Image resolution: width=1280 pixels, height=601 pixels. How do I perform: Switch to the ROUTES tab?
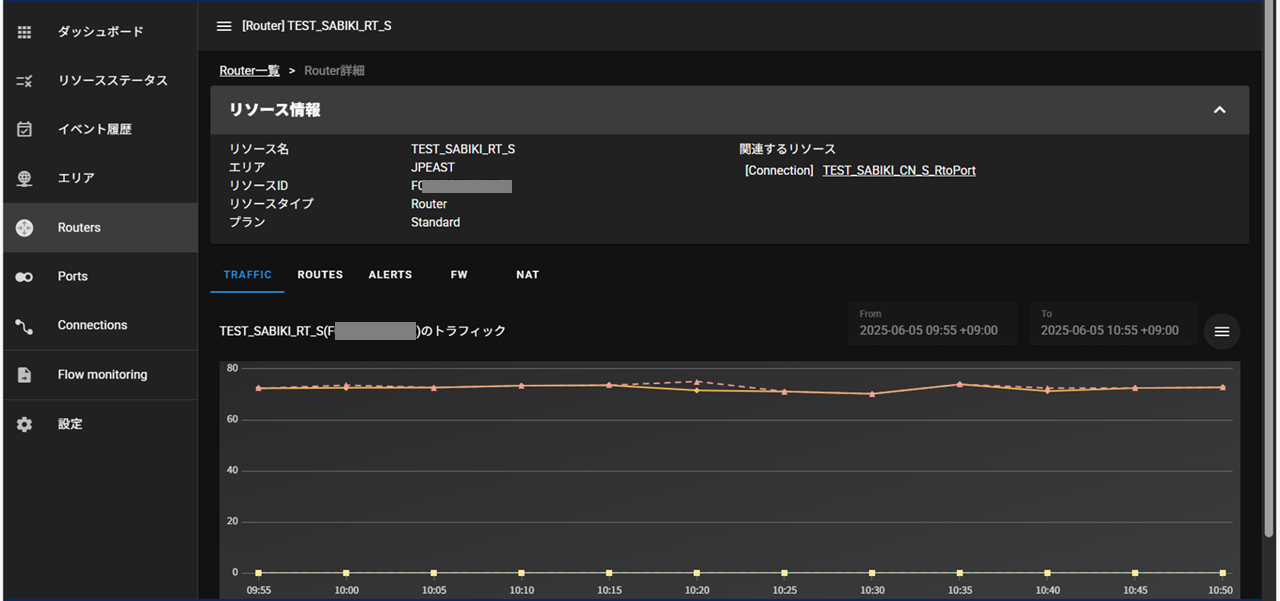(320, 275)
